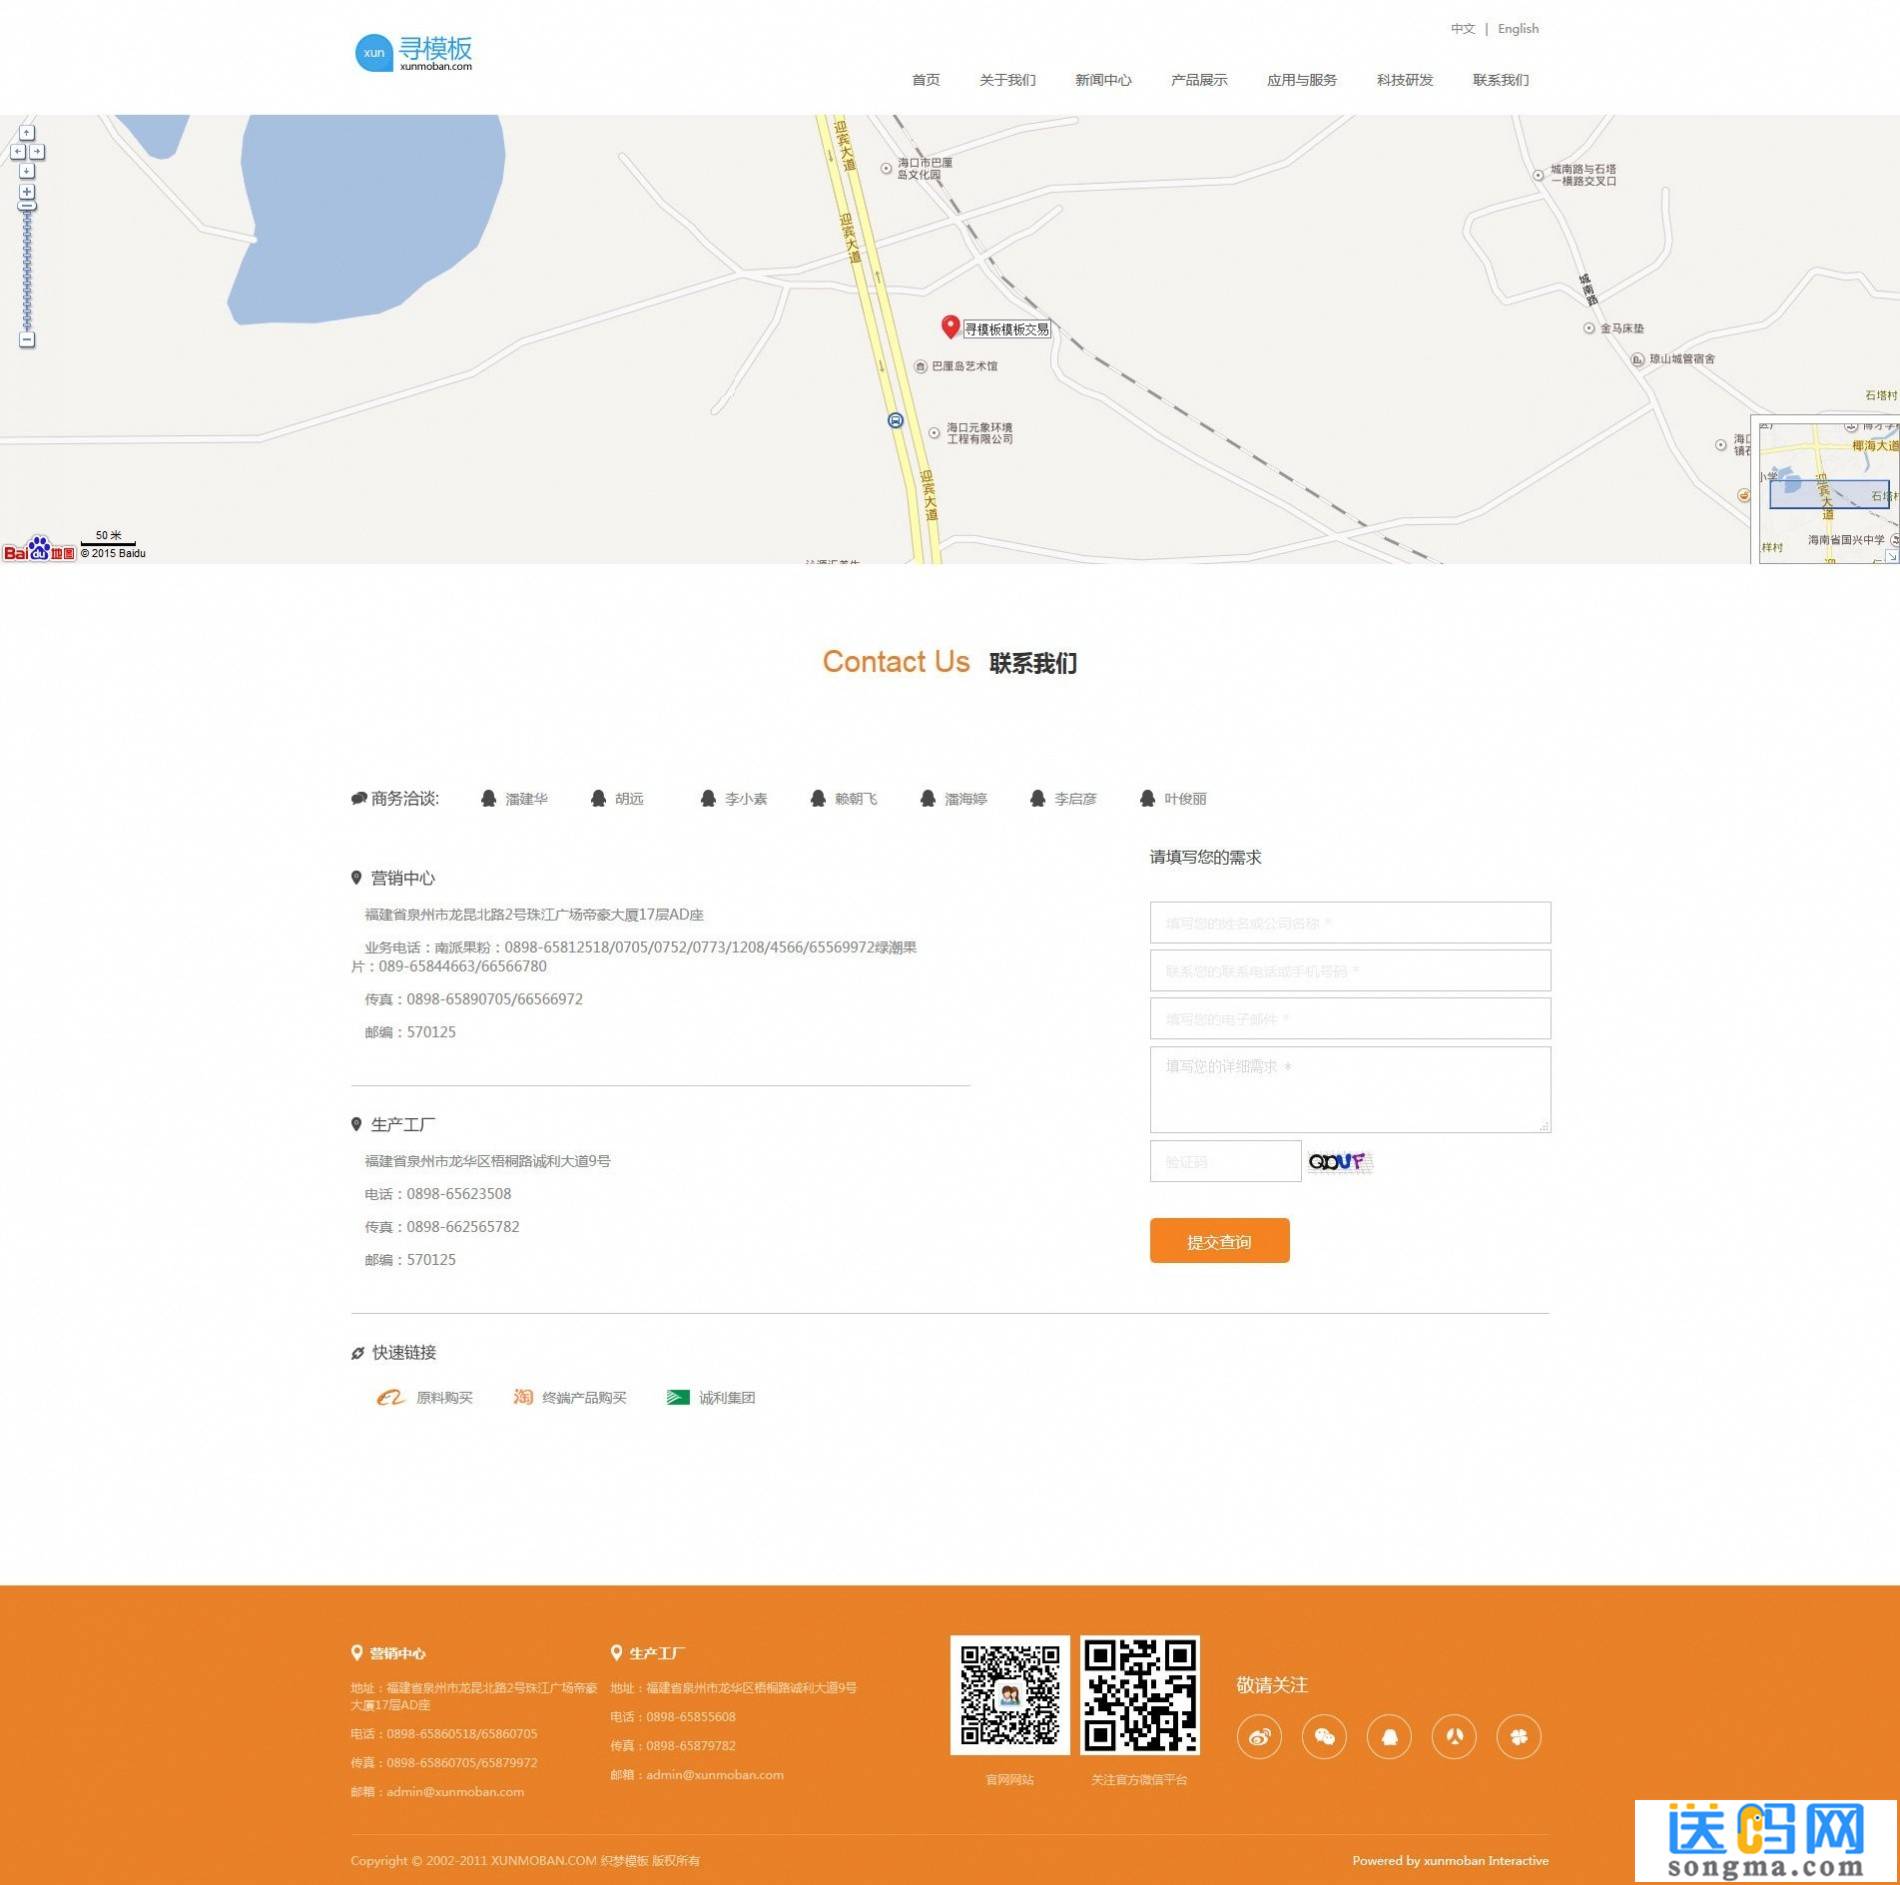Screen dimensions: 1900x1885
Task: Click the 寻模板模板交易 map marker label
Action: pyautogui.click(x=1007, y=329)
